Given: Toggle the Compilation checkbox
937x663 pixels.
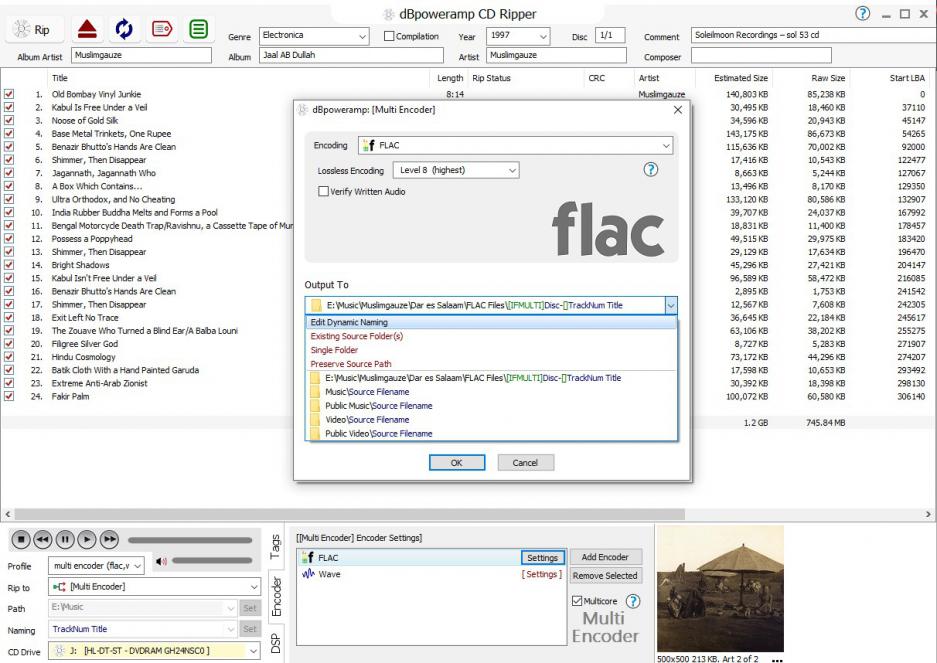Looking at the screenshot, I should click(x=389, y=37).
